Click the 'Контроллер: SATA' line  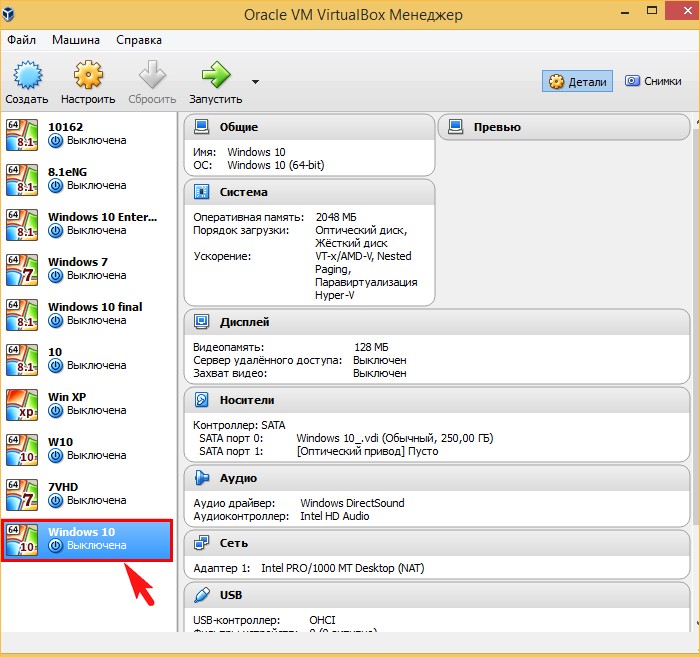click(x=239, y=425)
